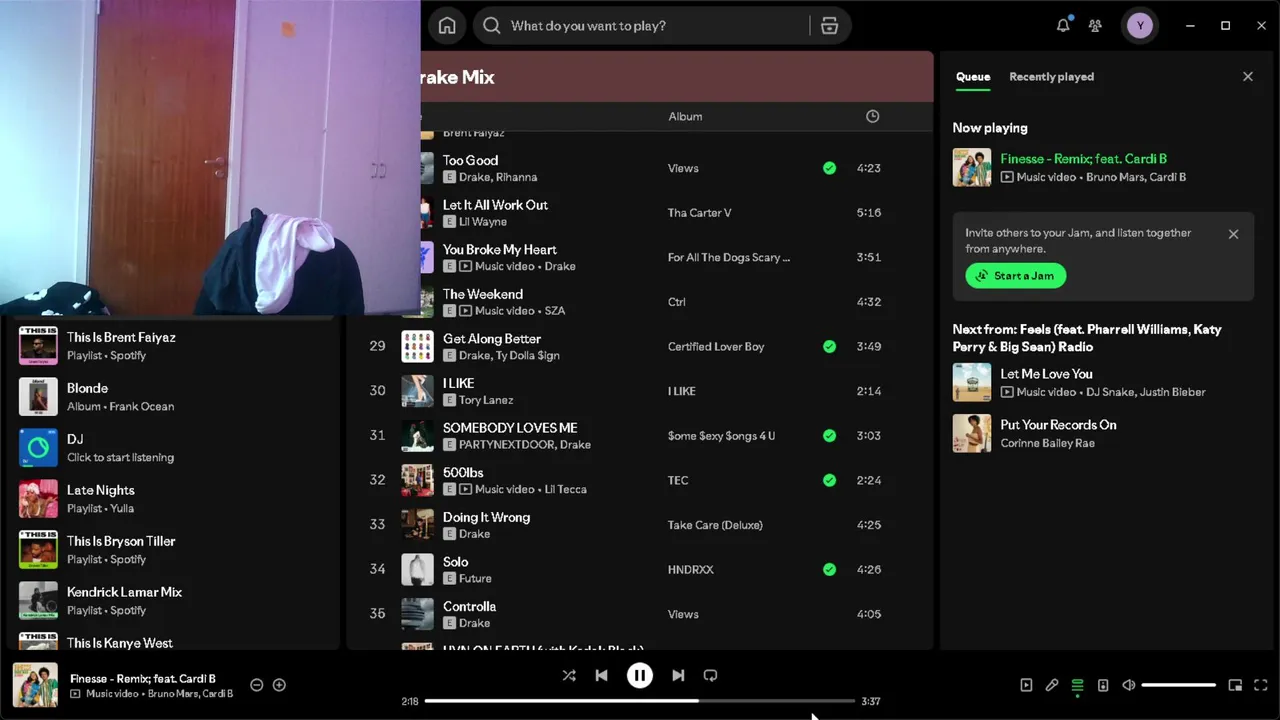Add Finesse to playlist with plus icon
This screenshot has width=1280, height=720.
279,685
